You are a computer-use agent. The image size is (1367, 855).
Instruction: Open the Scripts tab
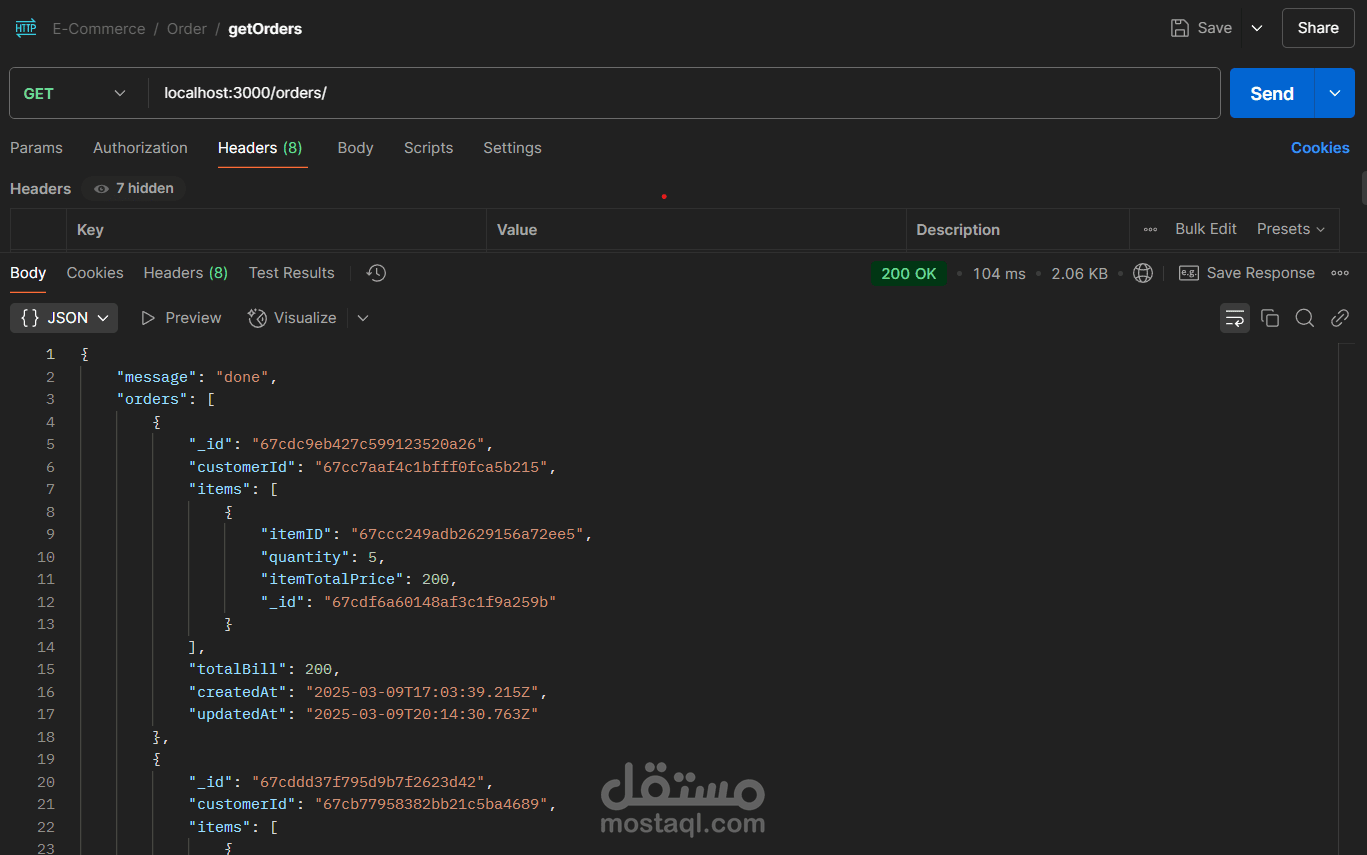(428, 147)
